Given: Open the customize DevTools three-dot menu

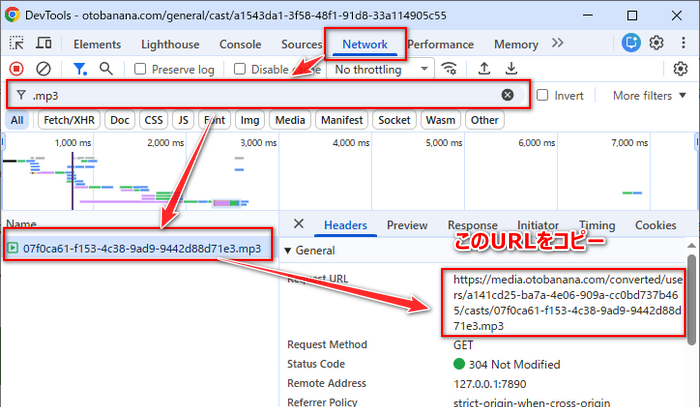Looking at the screenshot, I should pyautogui.click(x=683, y=43).
